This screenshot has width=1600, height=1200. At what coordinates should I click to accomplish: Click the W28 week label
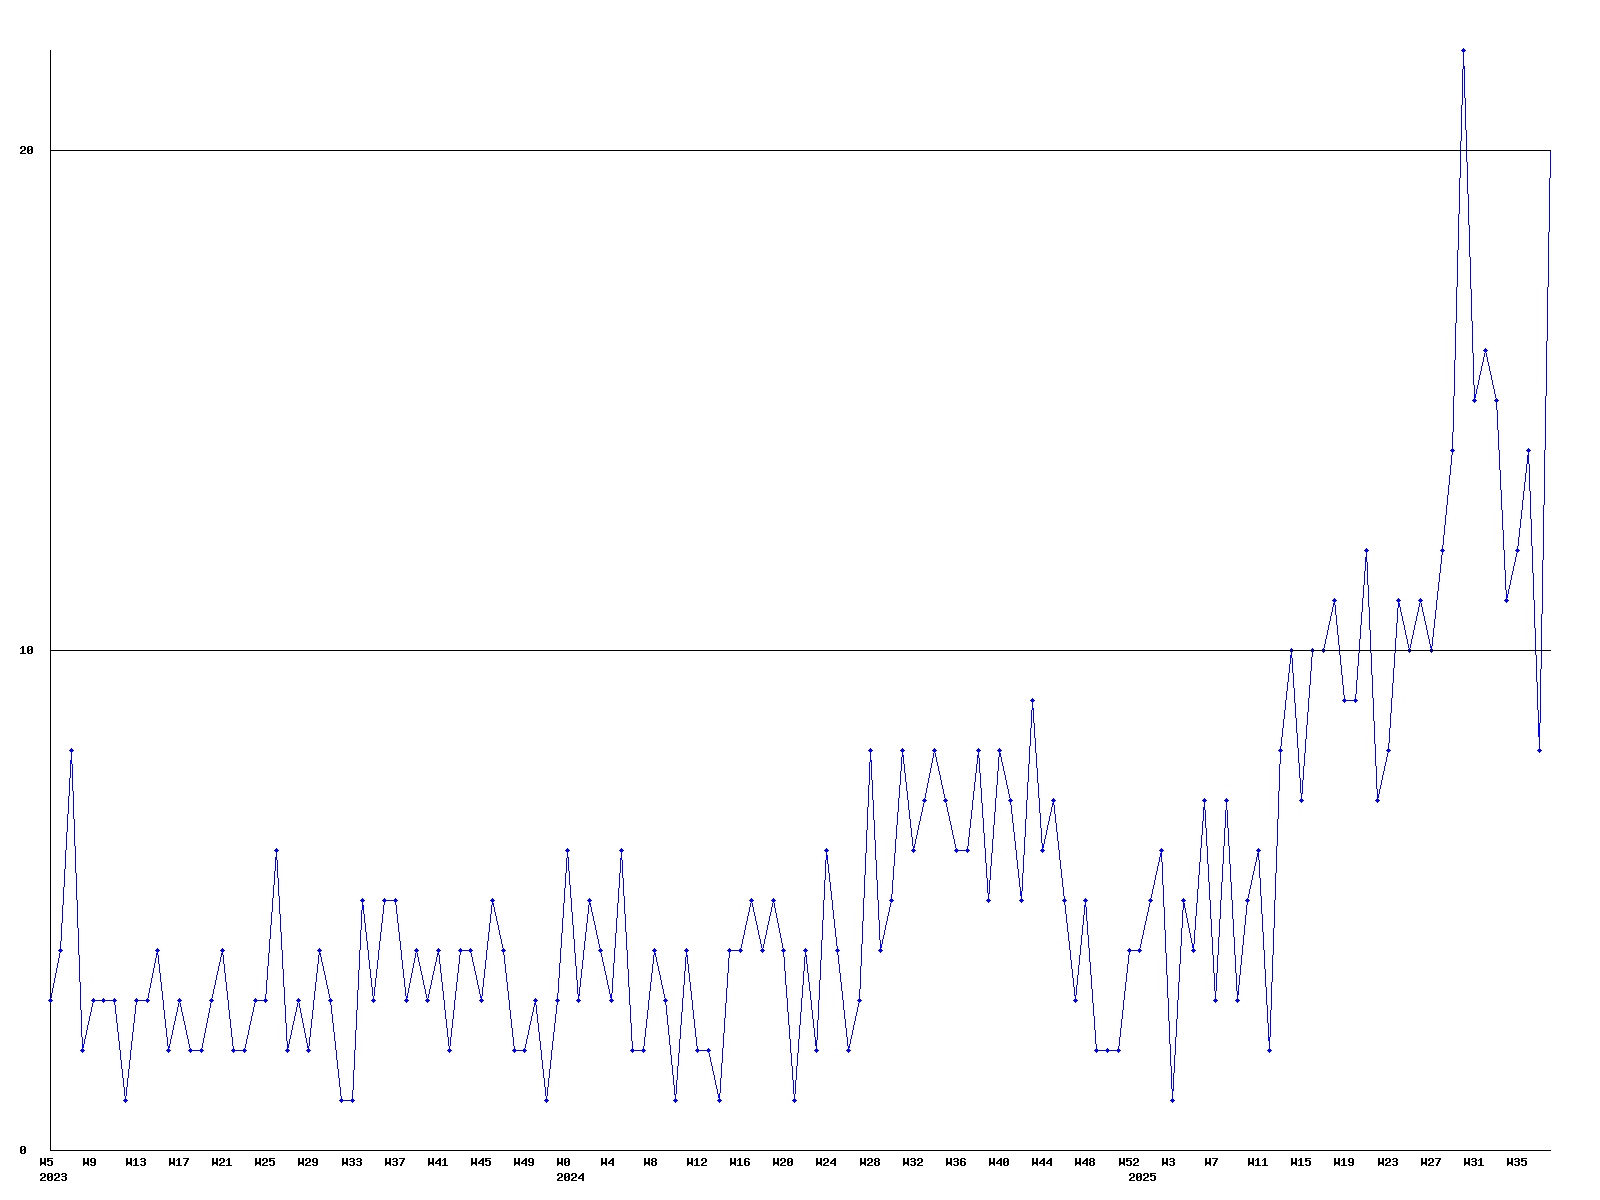pos(870,1162)
